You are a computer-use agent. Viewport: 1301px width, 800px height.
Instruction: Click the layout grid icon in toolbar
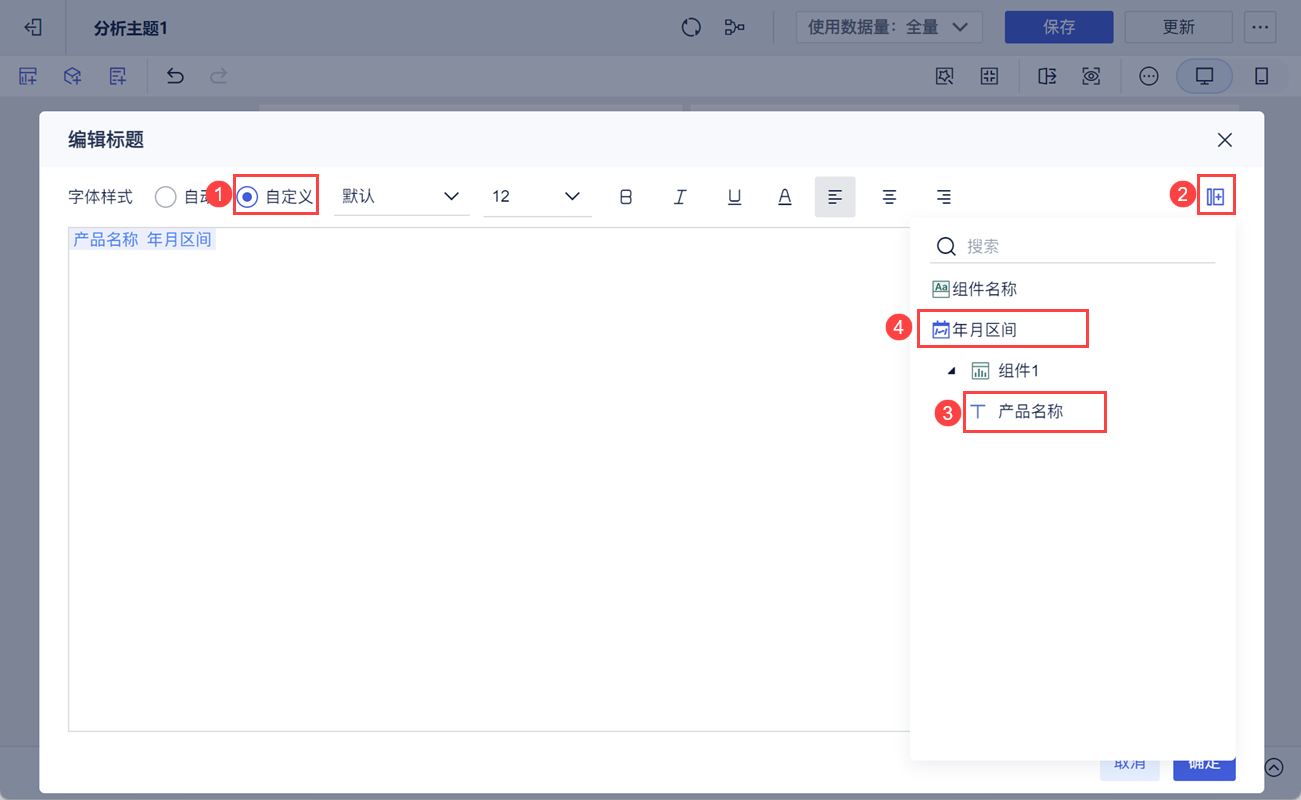[x=989, y=76]
